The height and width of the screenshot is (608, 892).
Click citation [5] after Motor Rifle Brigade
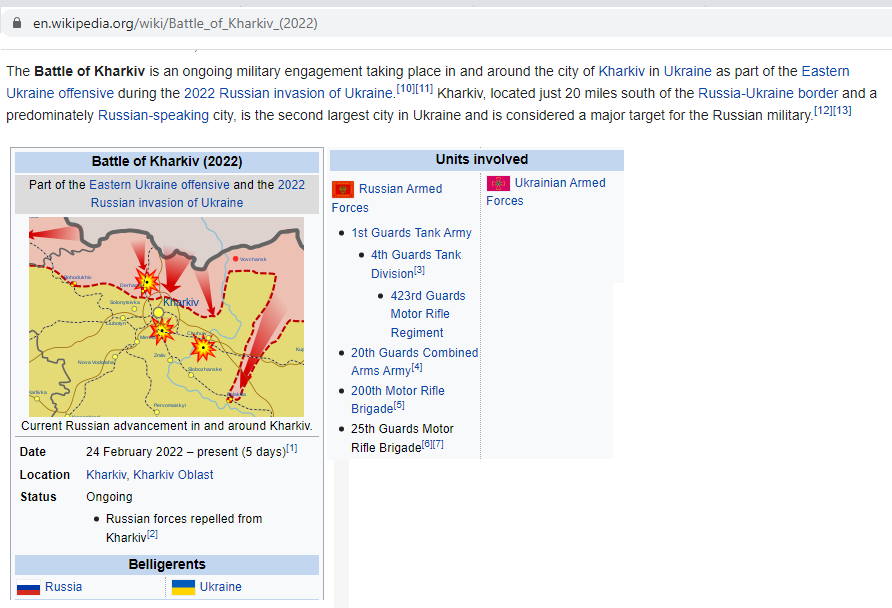coord(399,405)
